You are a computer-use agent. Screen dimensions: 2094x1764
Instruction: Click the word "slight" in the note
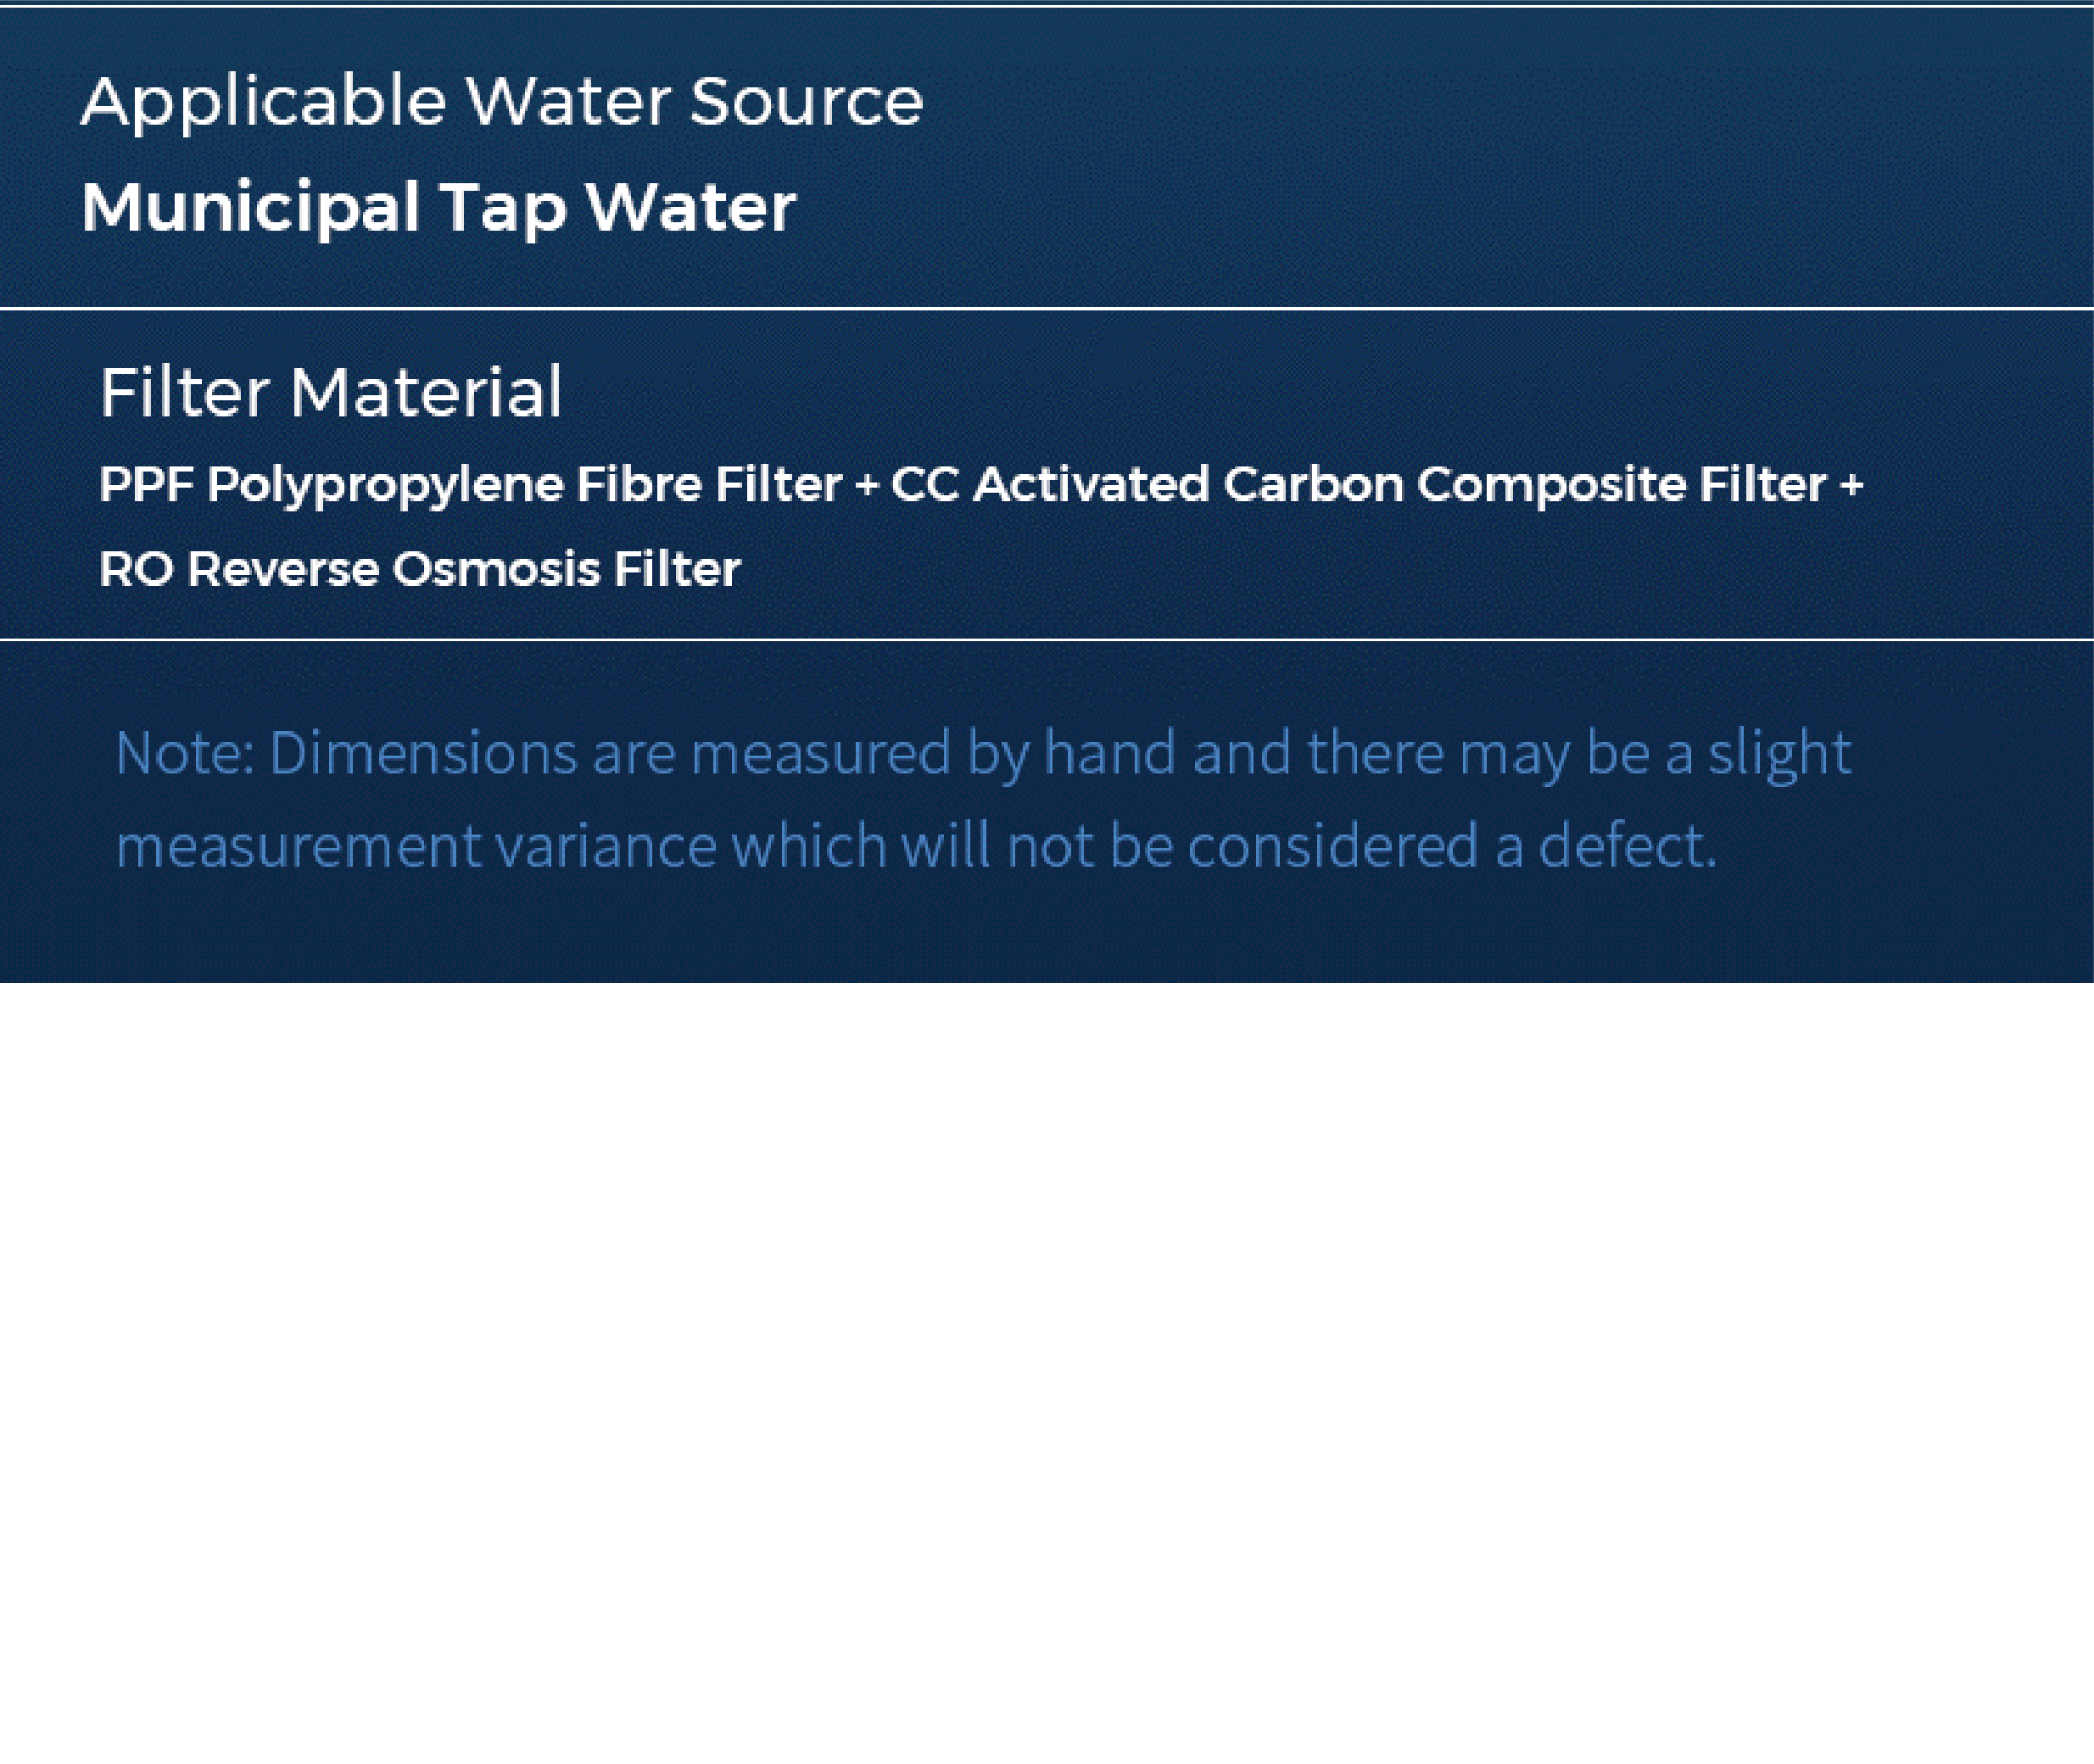[x=1779, y=755]
